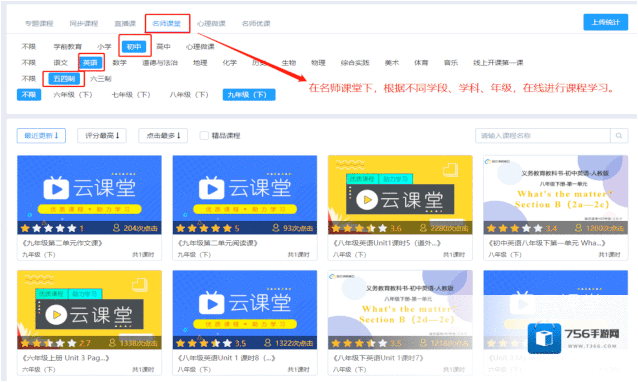Screen dimensions: 638x382
Task: Switch to the 同步课程 tab
Action: tap(84, 24)
